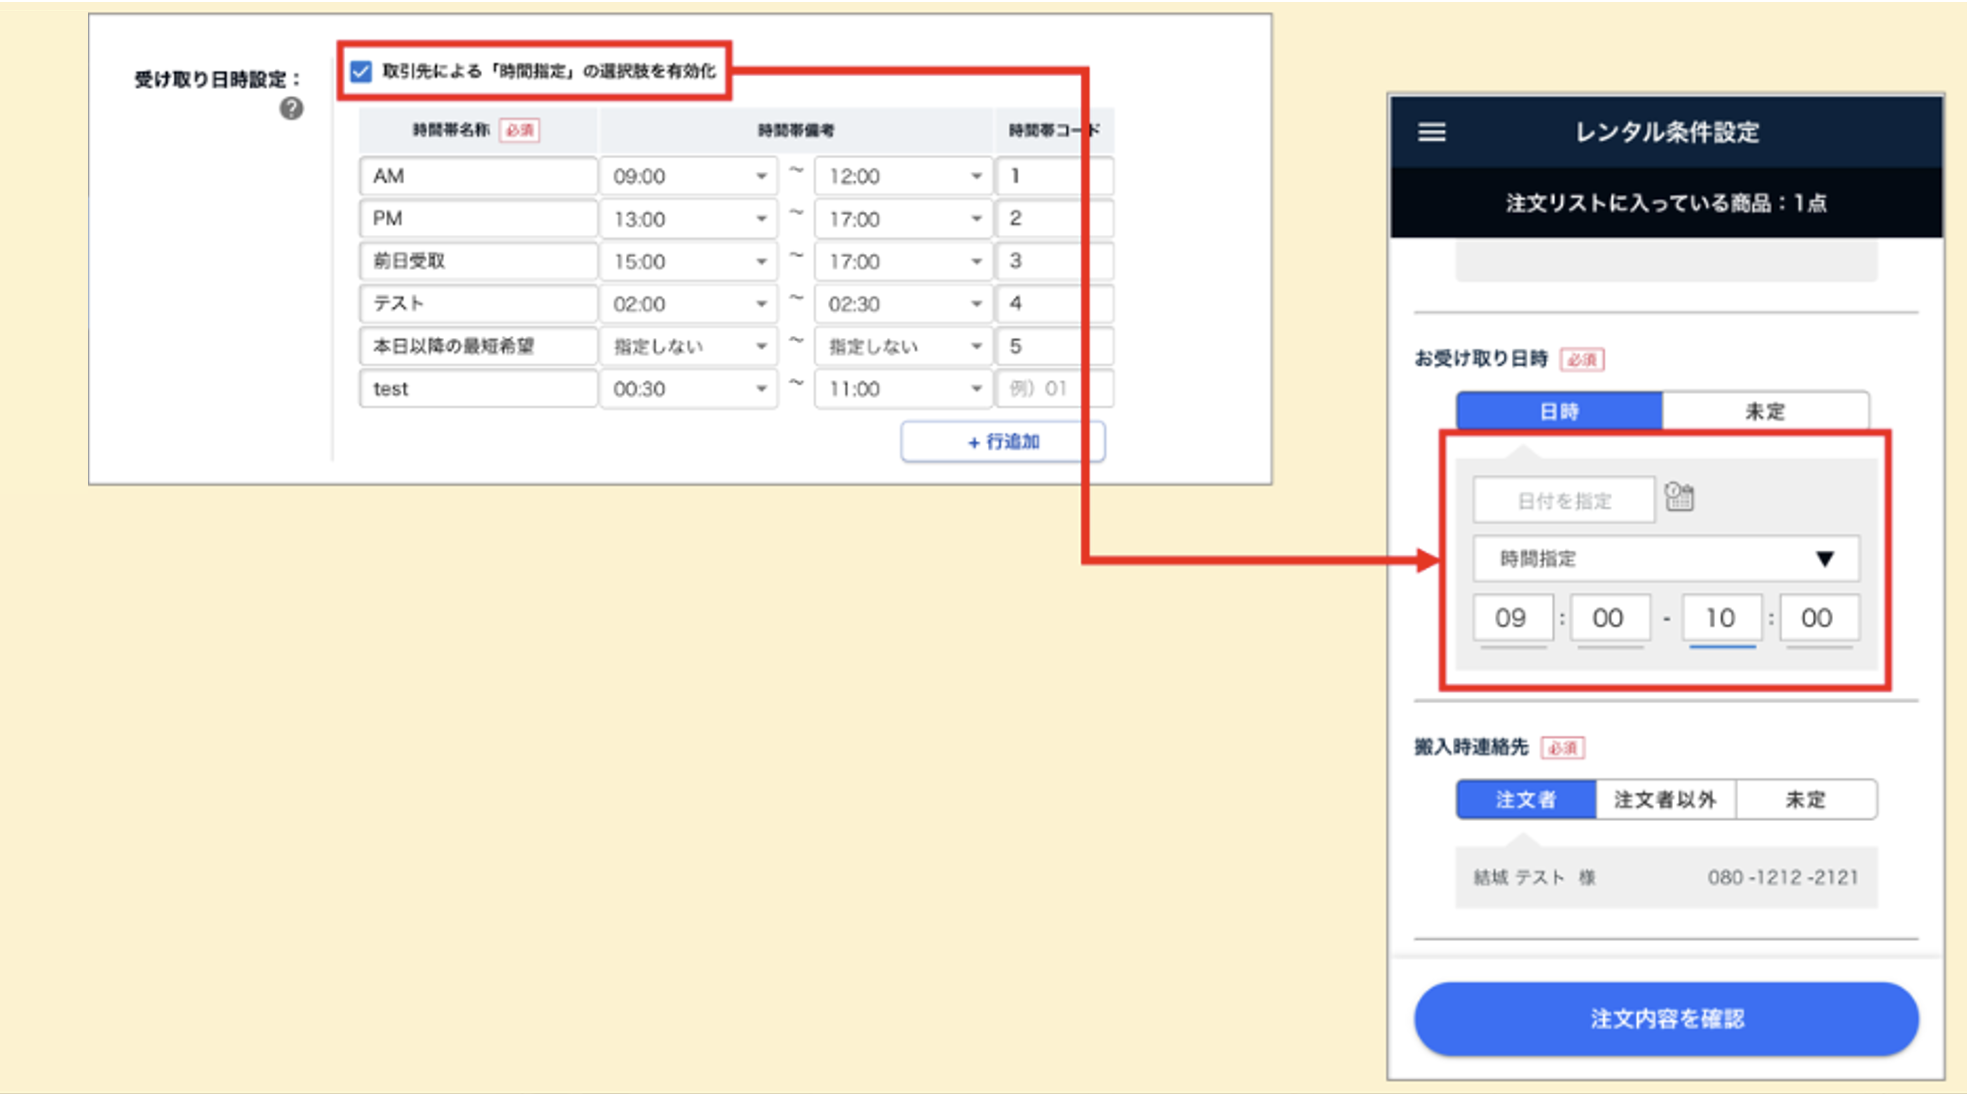Open the calendar date picker icon

pos(1679,497)
